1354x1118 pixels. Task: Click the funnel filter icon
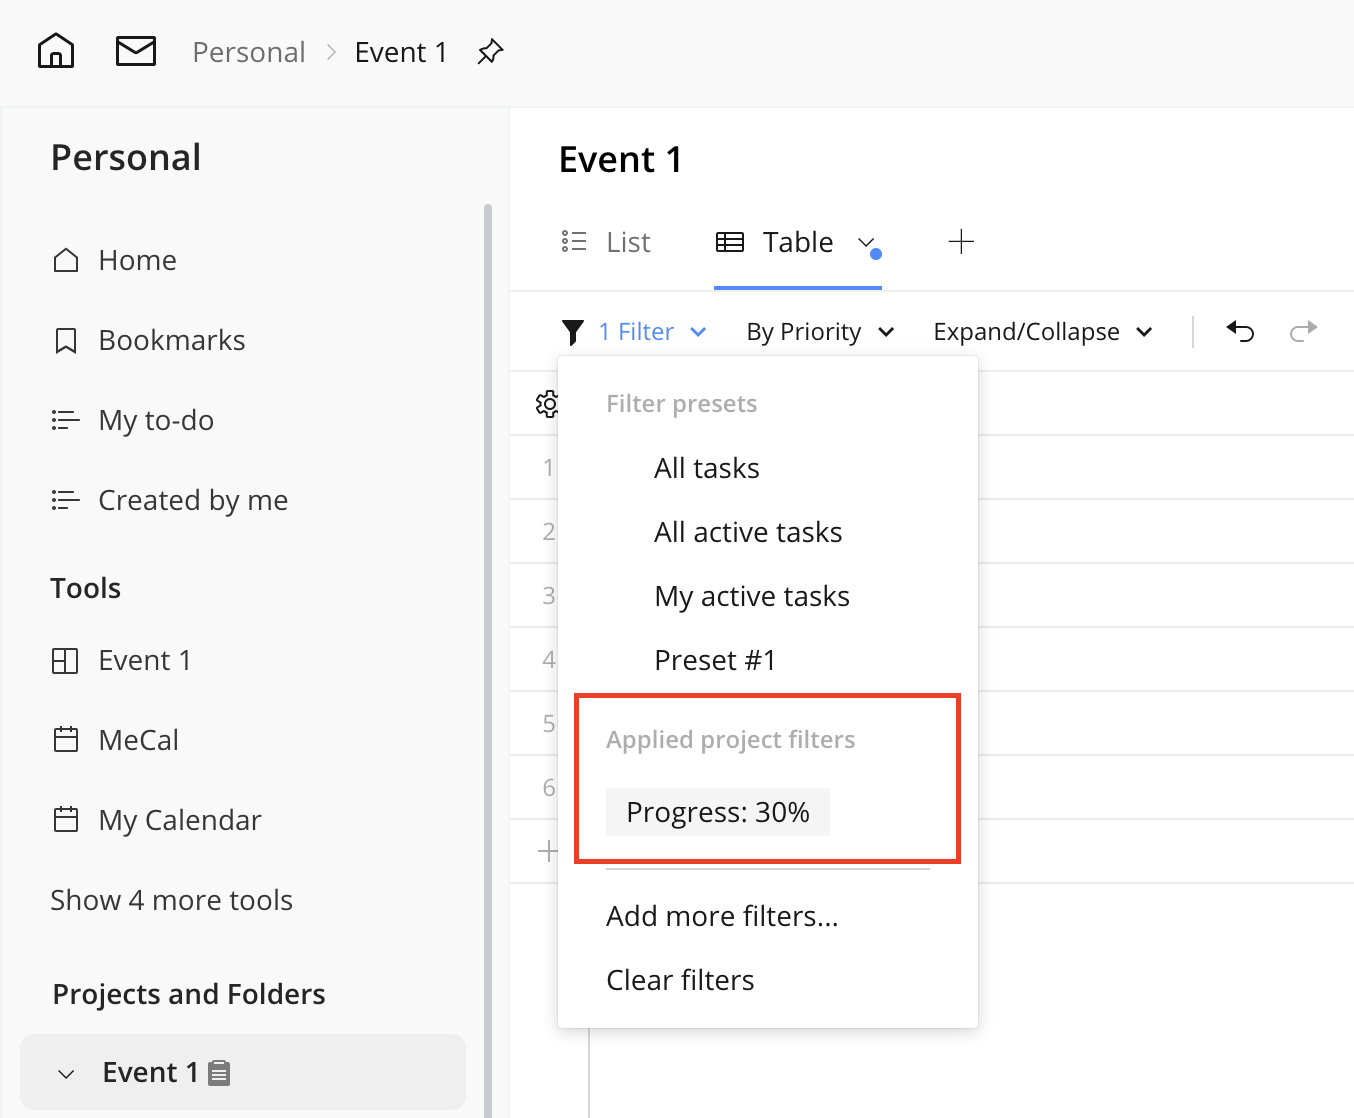point(573,332)
